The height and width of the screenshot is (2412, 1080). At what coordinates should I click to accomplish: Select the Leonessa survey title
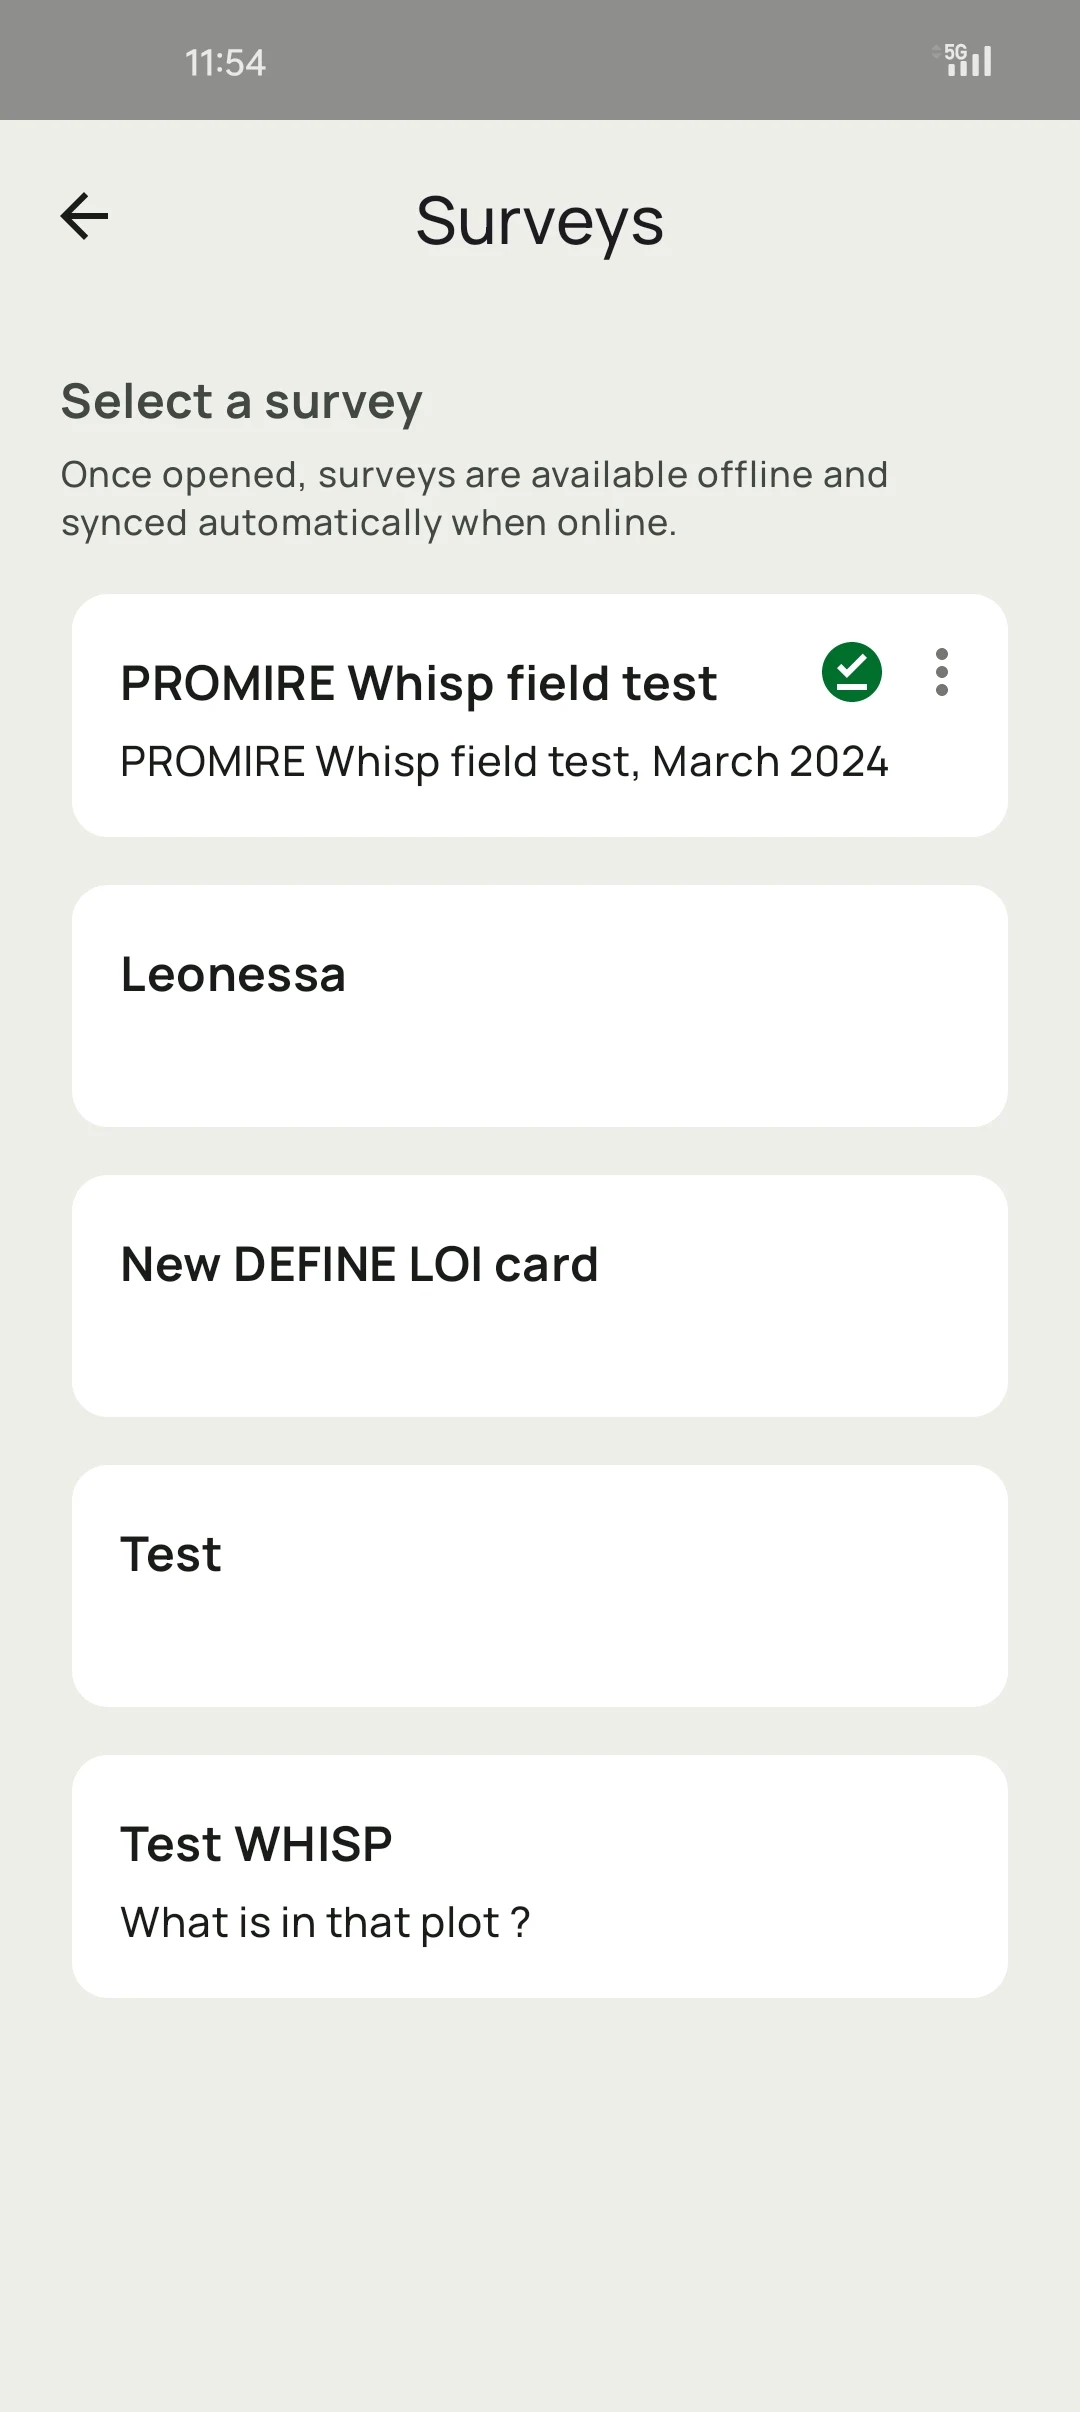233,974
